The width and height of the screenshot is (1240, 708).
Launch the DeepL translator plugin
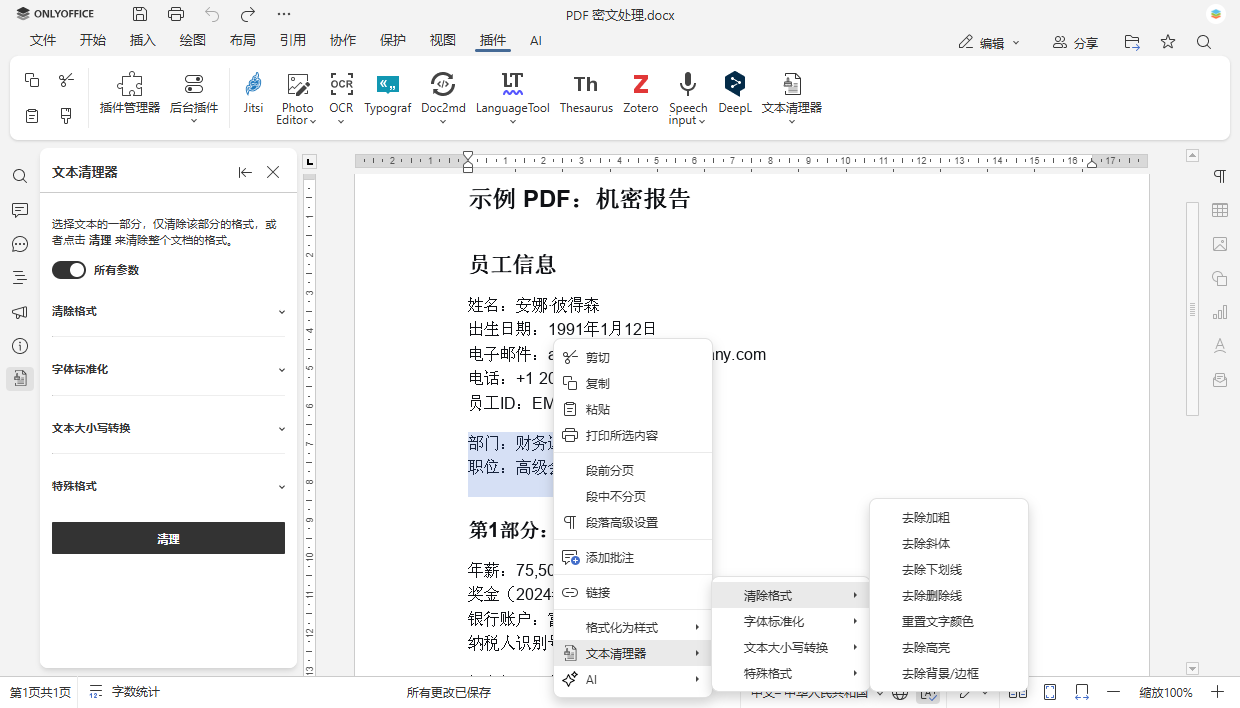734,96
